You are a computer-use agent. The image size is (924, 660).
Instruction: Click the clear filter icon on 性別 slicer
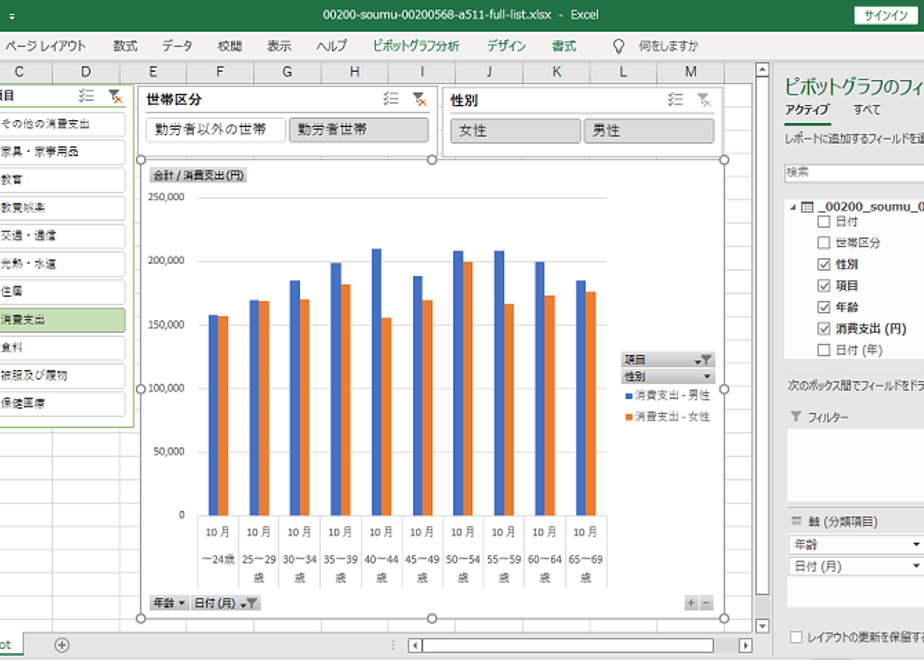pyautogui.click(x=704, y=100)
